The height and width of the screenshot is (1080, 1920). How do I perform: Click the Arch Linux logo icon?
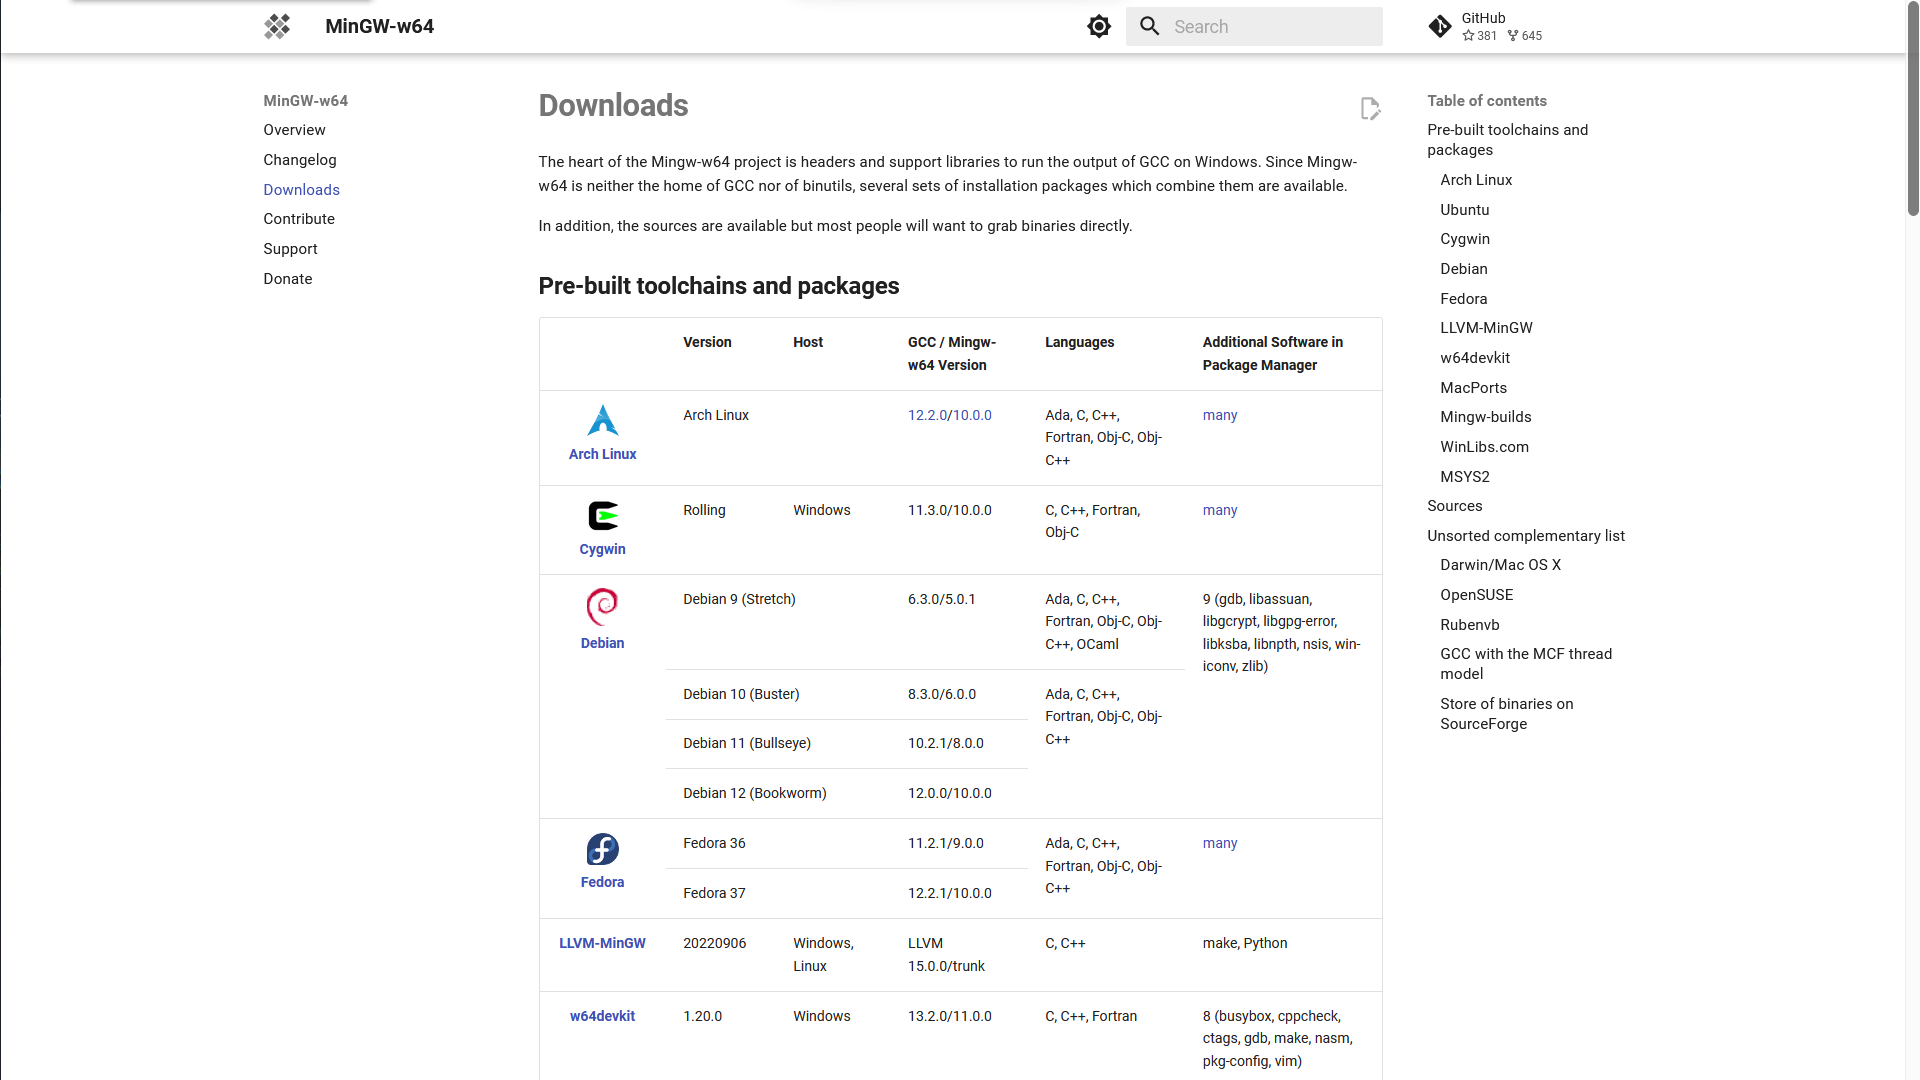click(603, 420)
